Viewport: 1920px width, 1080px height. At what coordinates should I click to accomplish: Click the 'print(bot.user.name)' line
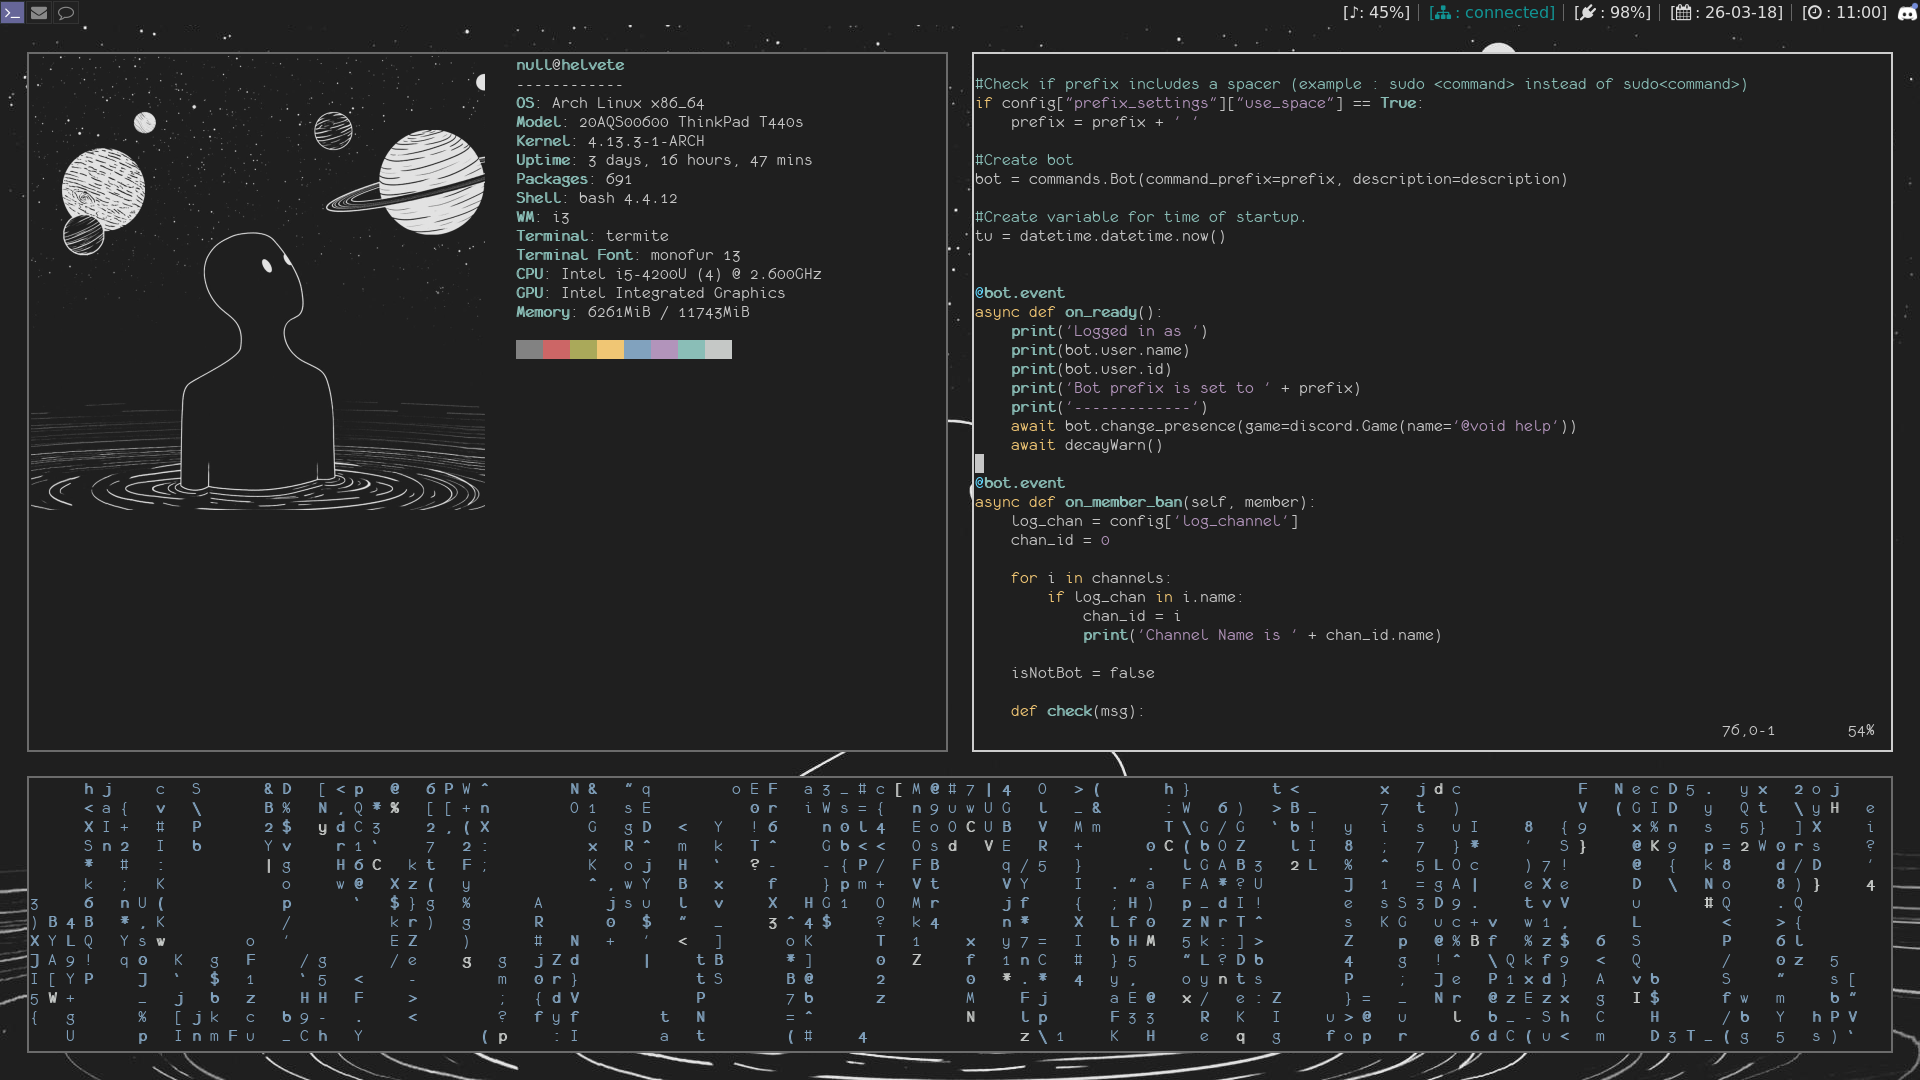click(1100, 350)
